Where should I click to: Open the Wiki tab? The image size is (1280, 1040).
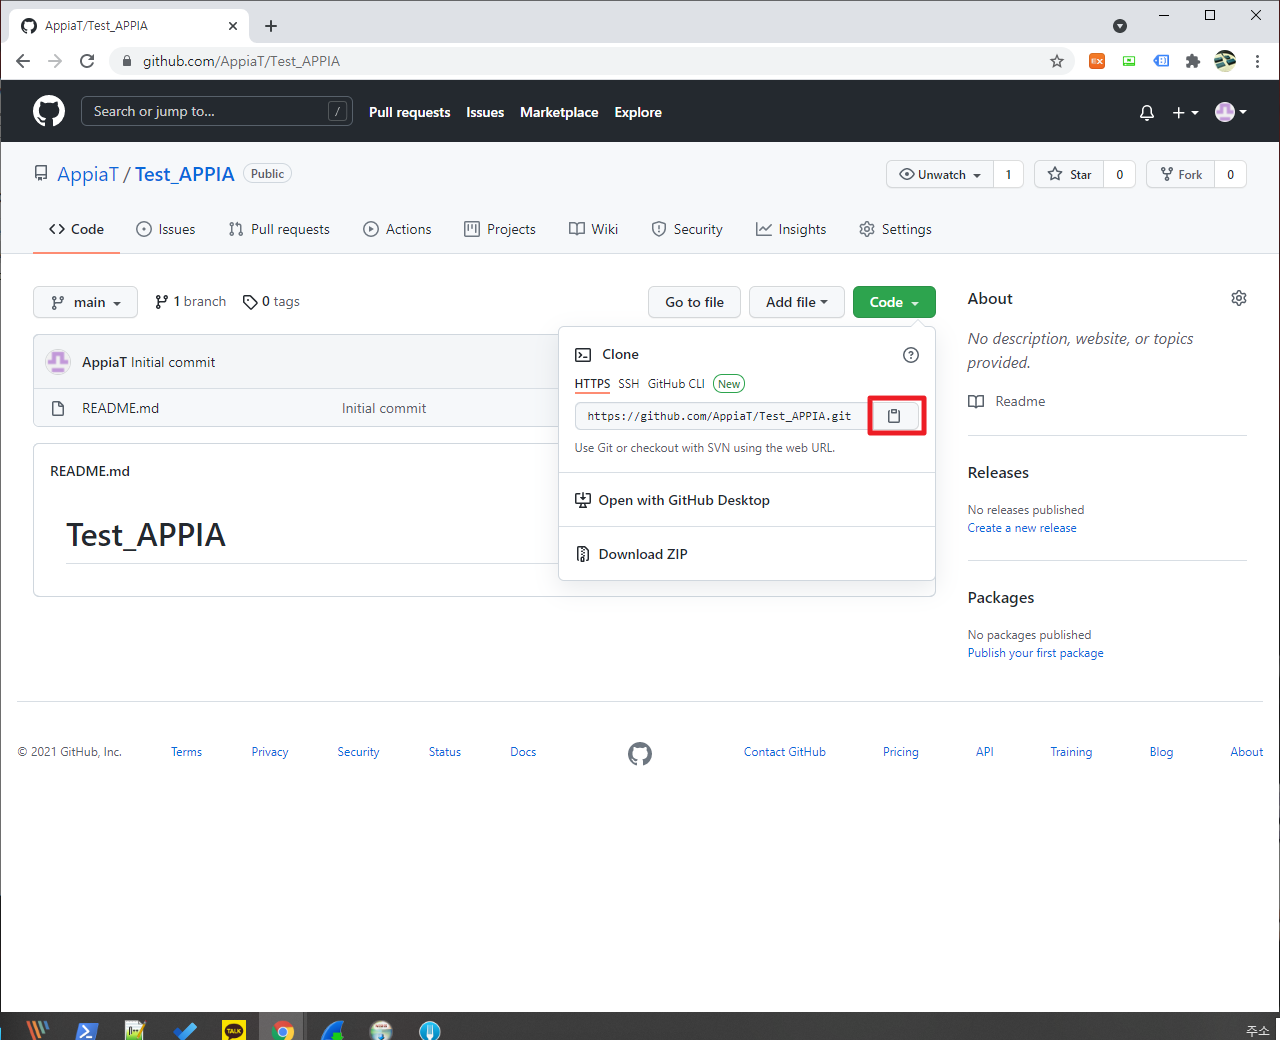click(594, 229)
